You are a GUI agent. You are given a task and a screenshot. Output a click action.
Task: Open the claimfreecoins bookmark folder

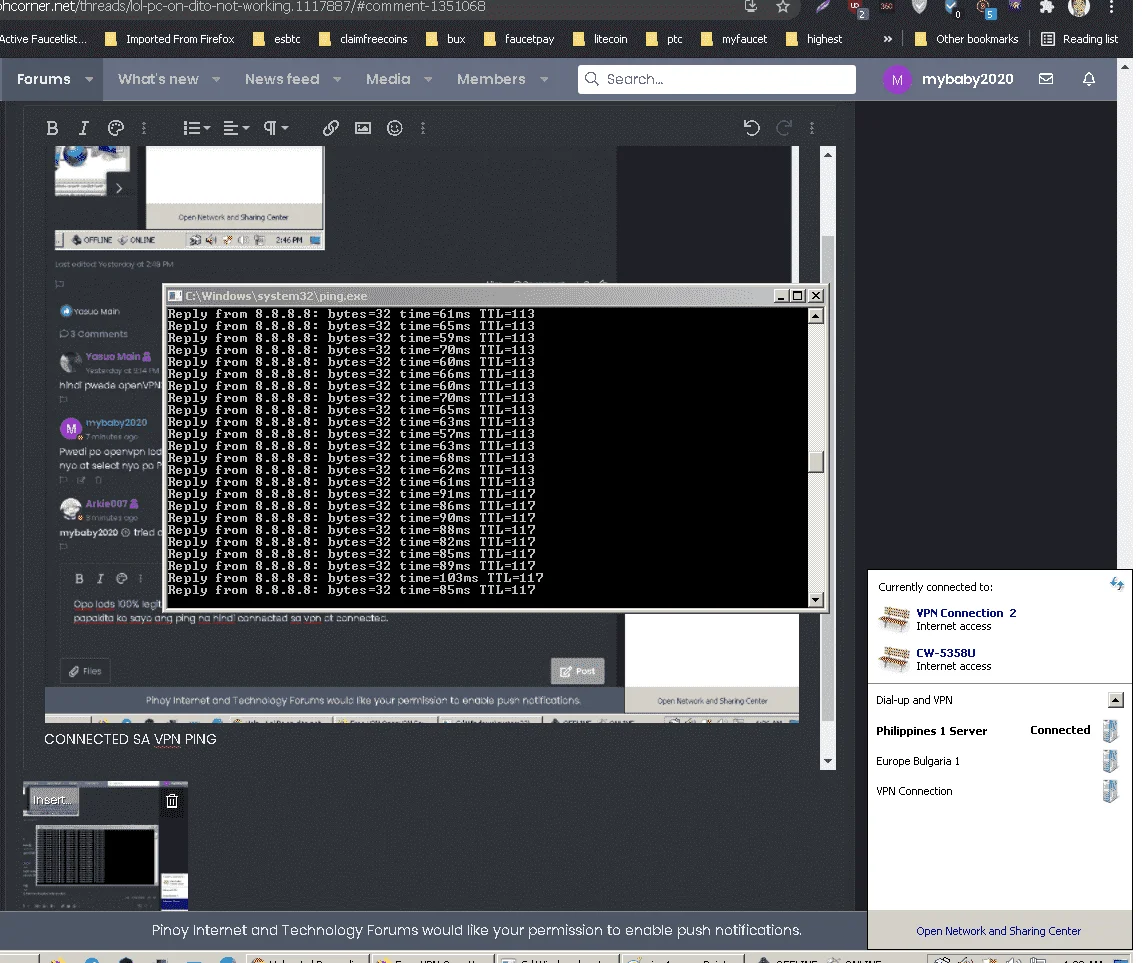coord(363,39)
